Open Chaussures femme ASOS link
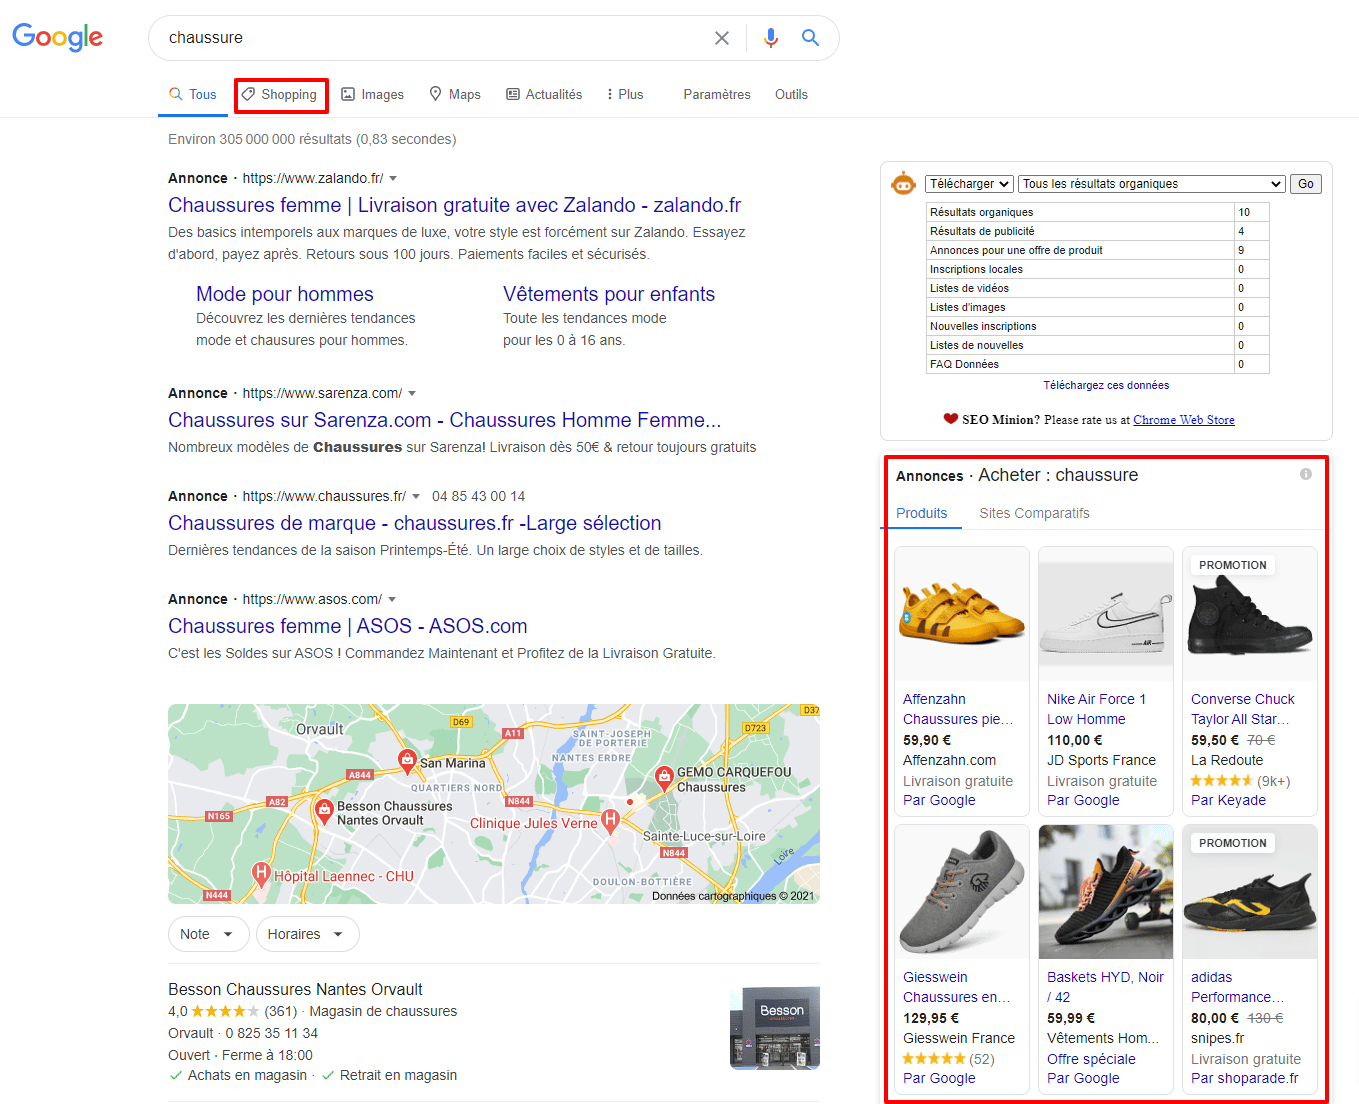 [347, 626]
